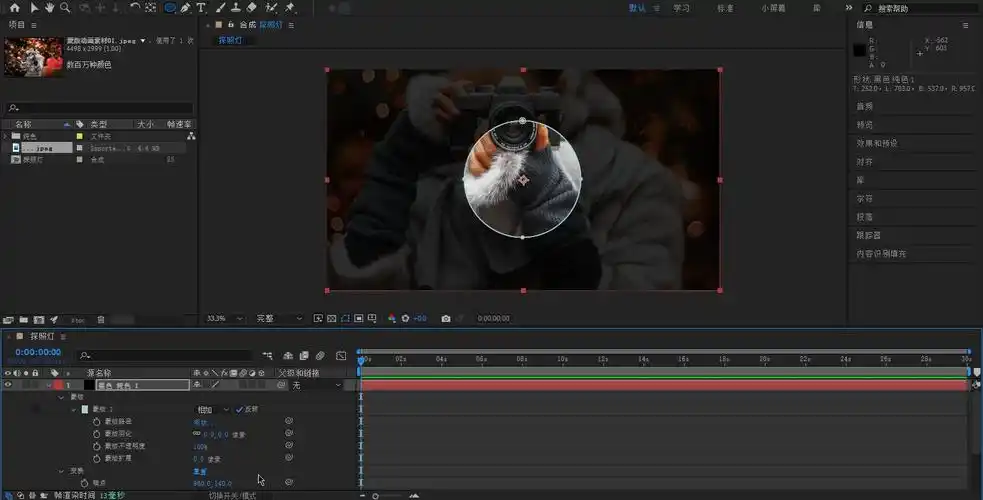Choose the Type (T) text tool
The width and height of the screenshot is (983, 500).
pos(201,8)
